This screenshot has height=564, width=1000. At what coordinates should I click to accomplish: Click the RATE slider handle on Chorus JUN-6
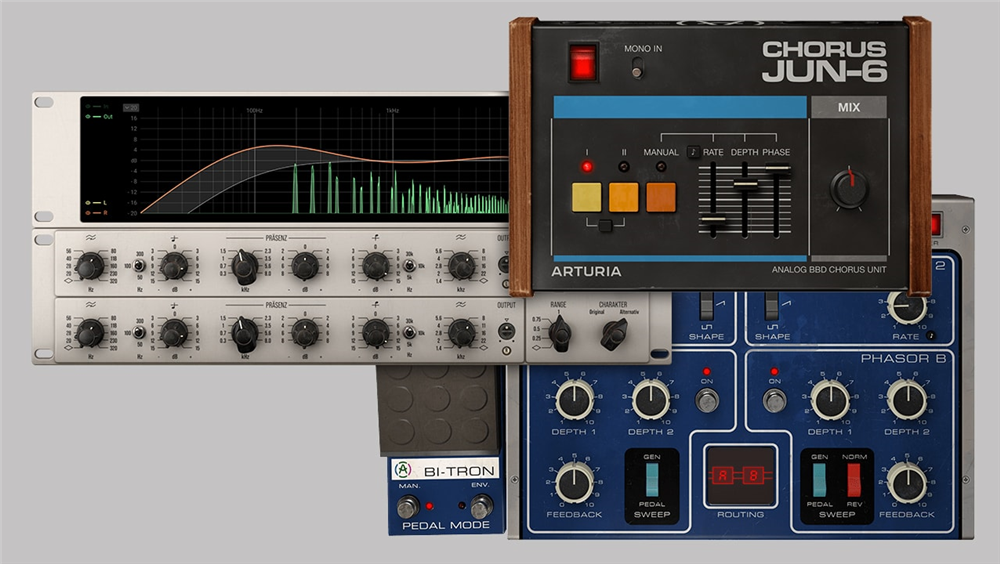click(712, 219)
